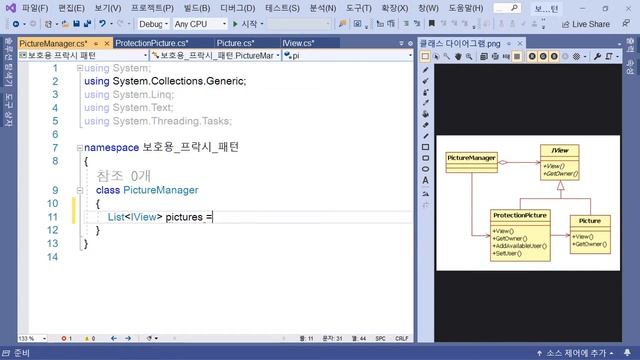Toggle the blue channel in the image editor
640x360 pixels.
554,56
